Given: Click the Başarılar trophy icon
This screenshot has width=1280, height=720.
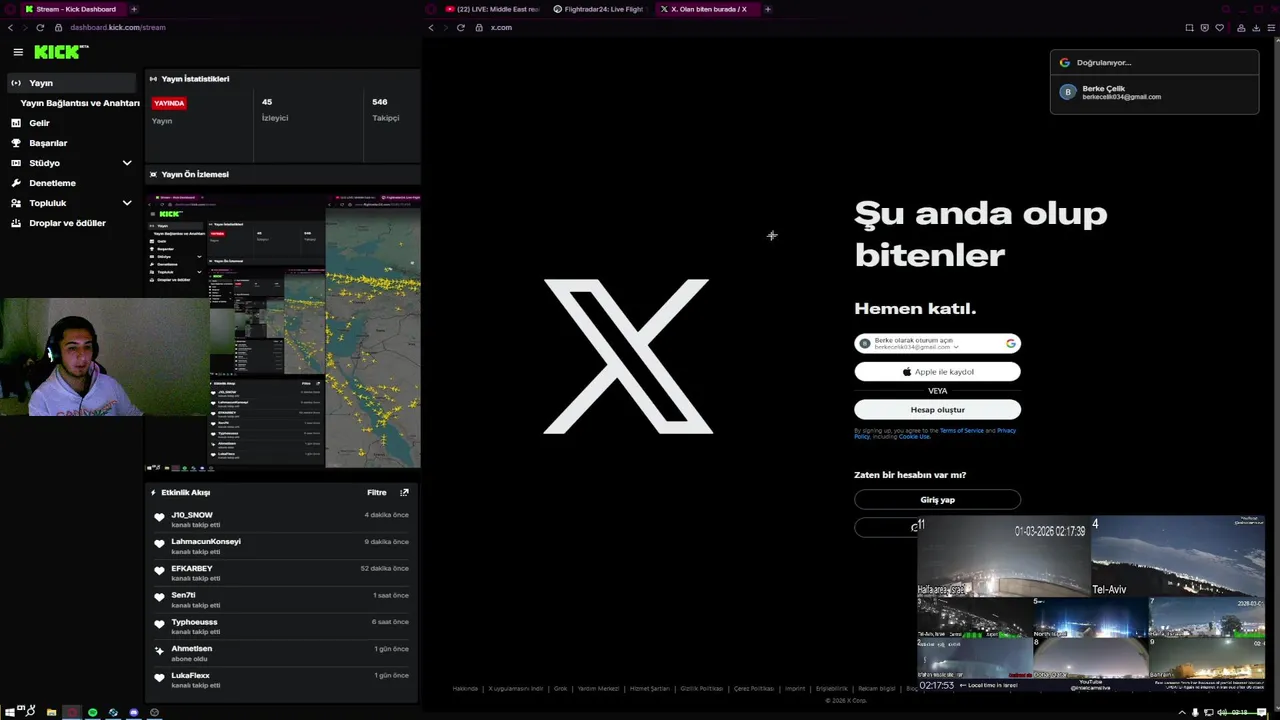Looking at the screenshot, I should 16,143.
